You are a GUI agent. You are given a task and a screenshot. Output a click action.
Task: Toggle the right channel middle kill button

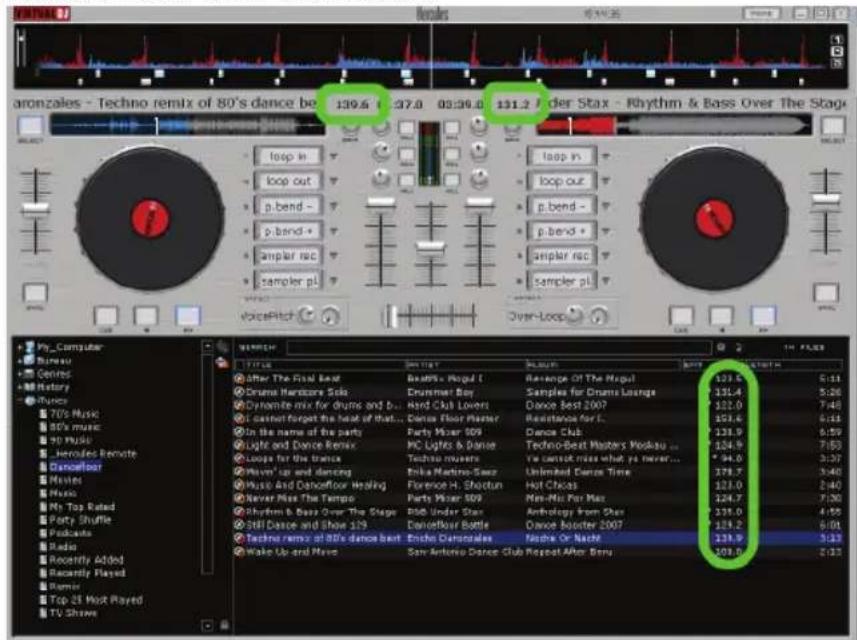point(451,155)
